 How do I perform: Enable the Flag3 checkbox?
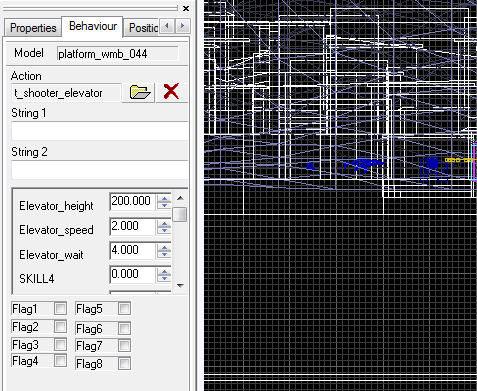[60, 344]
